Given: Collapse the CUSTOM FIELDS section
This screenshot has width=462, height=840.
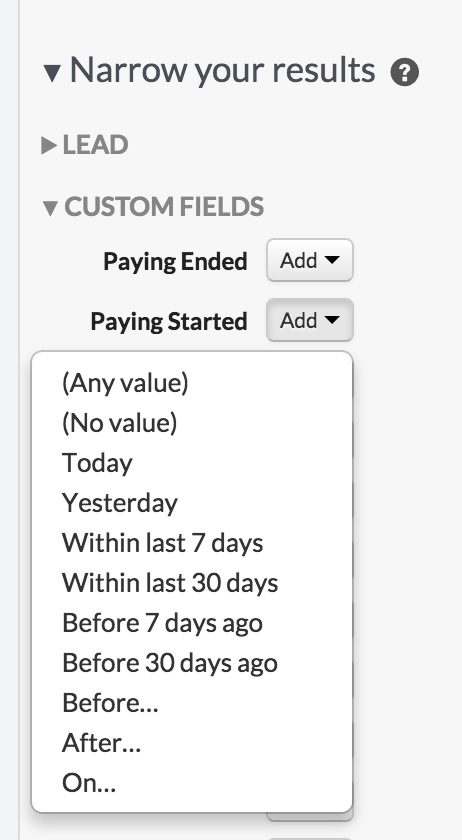Looking at the screenshot, I should [x=50, y=208].
